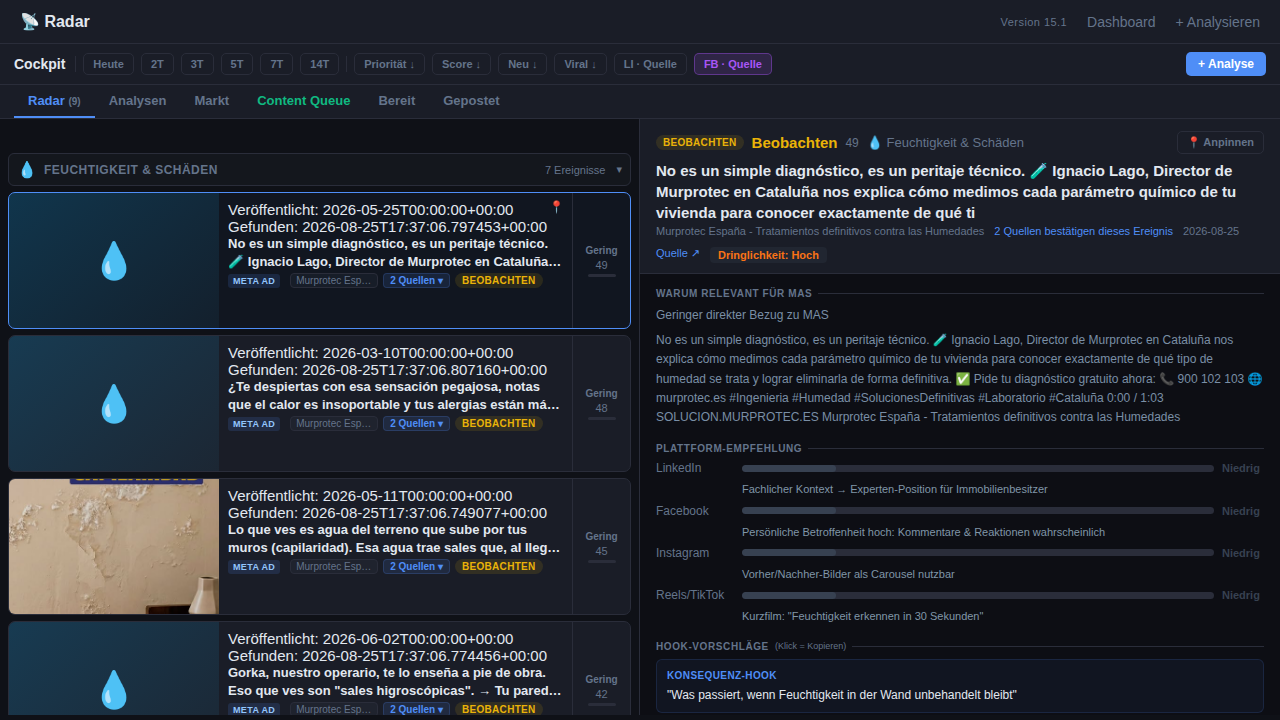This screenshot has width=1280, height=720.
Task: Click the BEOBACHTEN badge on the 'Lo que ves' card
Action: click(x=499, y=567)
